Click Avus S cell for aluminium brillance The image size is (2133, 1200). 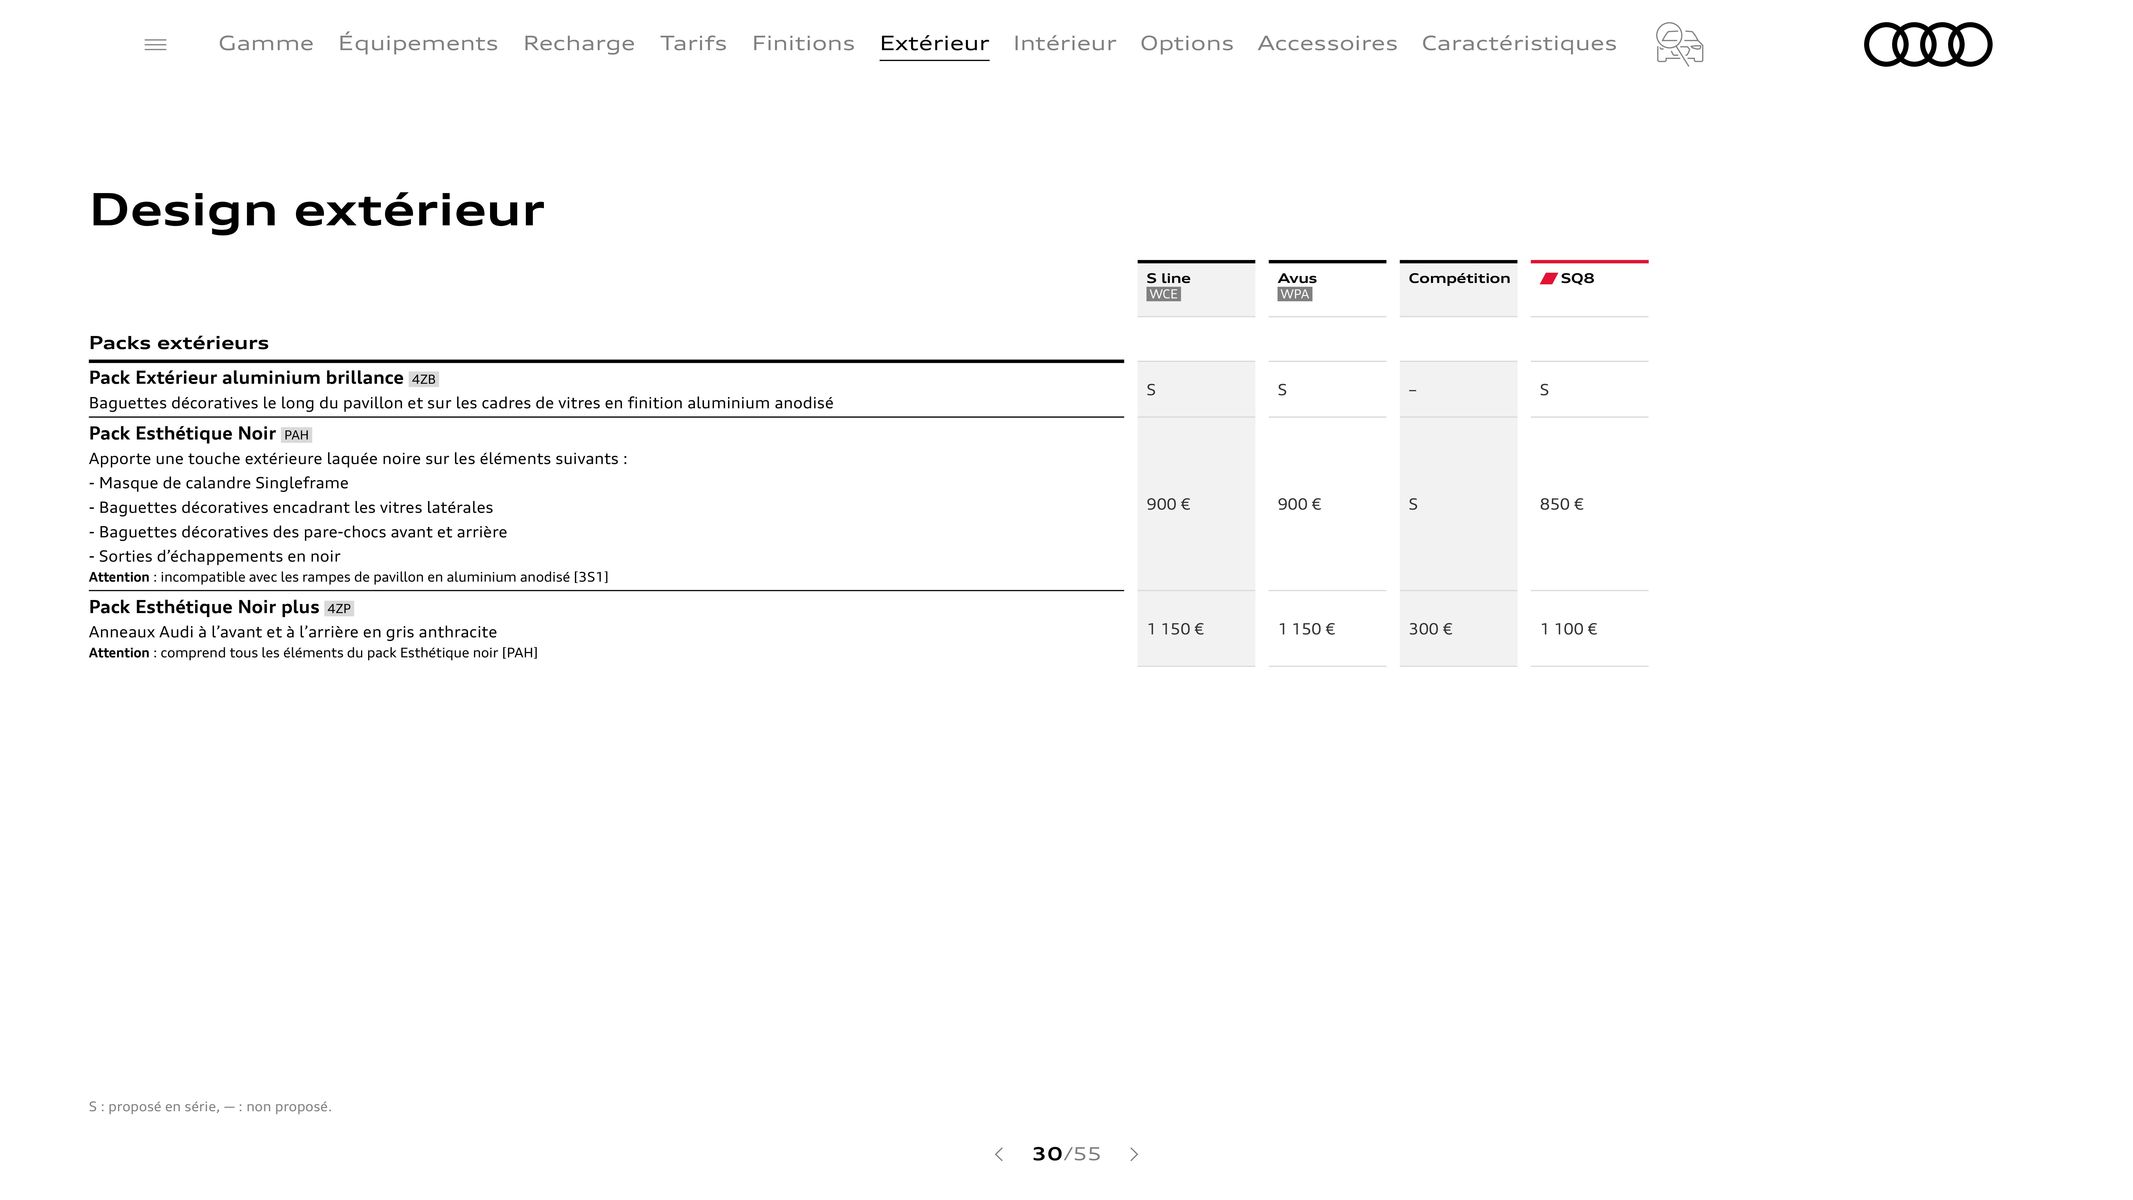(x=1282, y=390)
